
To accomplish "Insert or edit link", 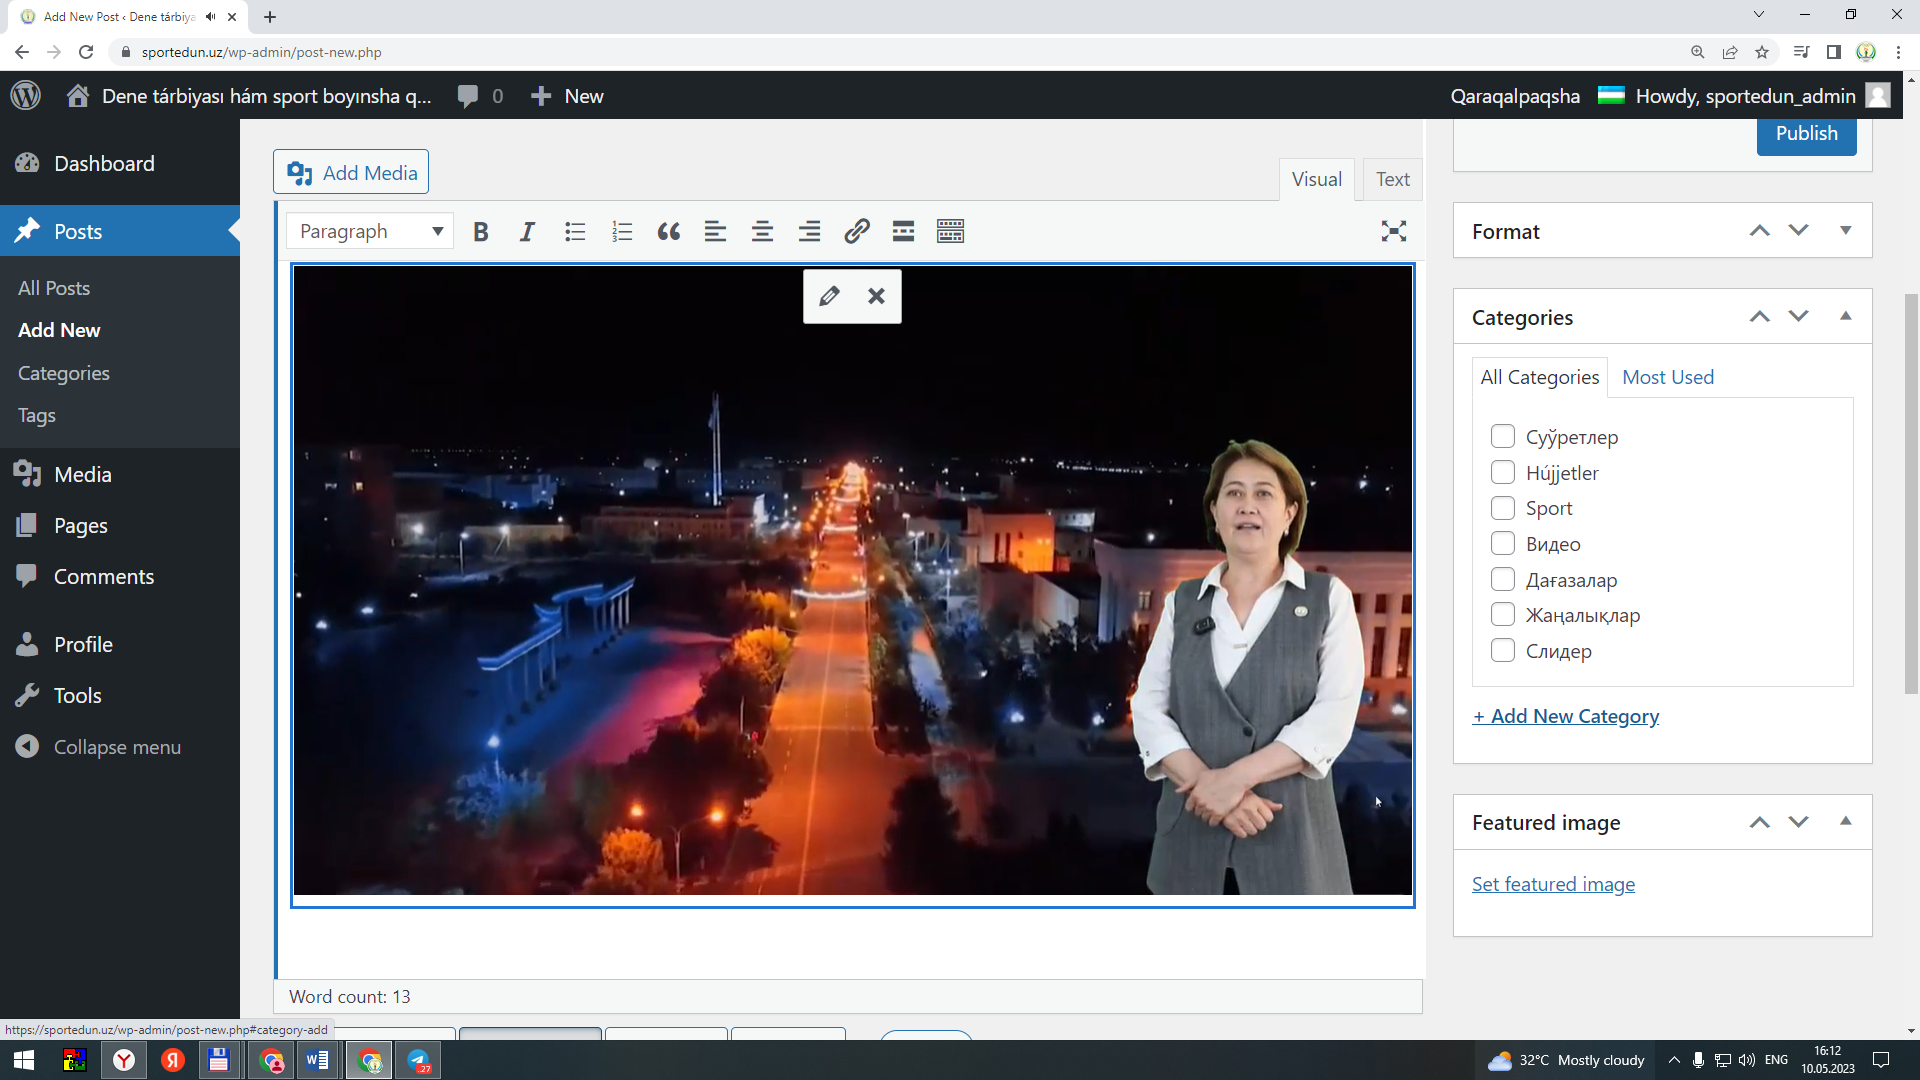I will pyautogui.click(x=856, y=232).
